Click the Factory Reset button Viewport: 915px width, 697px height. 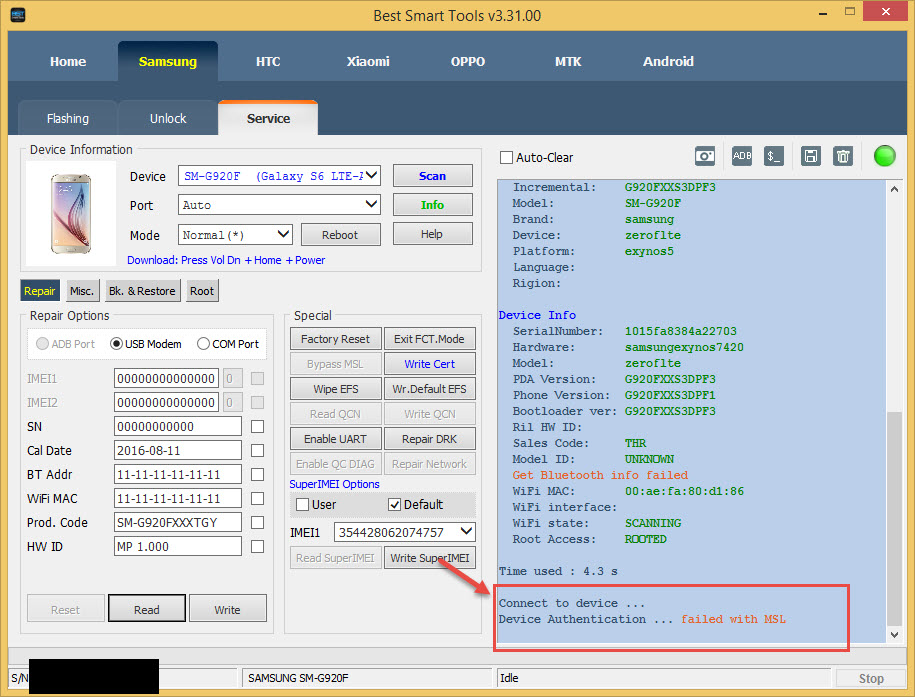(336, 339)
